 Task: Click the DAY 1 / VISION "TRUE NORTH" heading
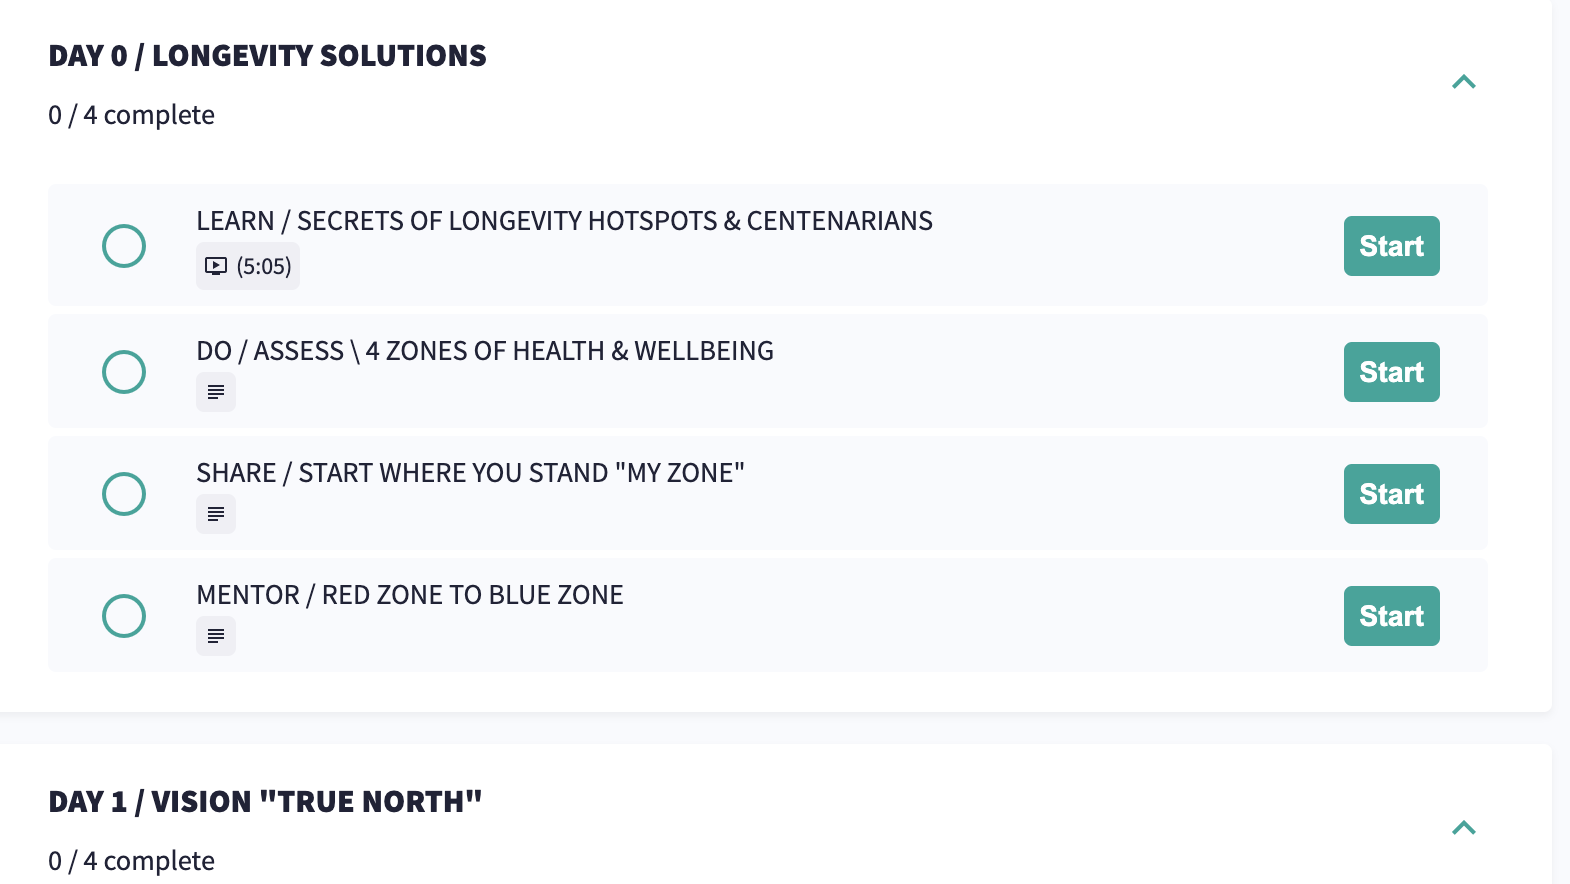pyautogui.click(x=265, y=802)
